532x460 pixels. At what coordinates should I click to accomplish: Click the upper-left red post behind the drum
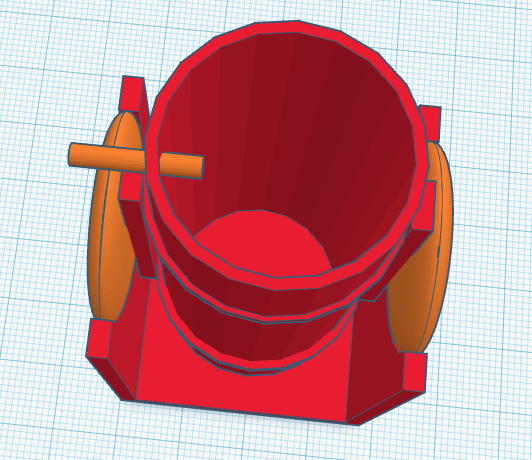133,93
